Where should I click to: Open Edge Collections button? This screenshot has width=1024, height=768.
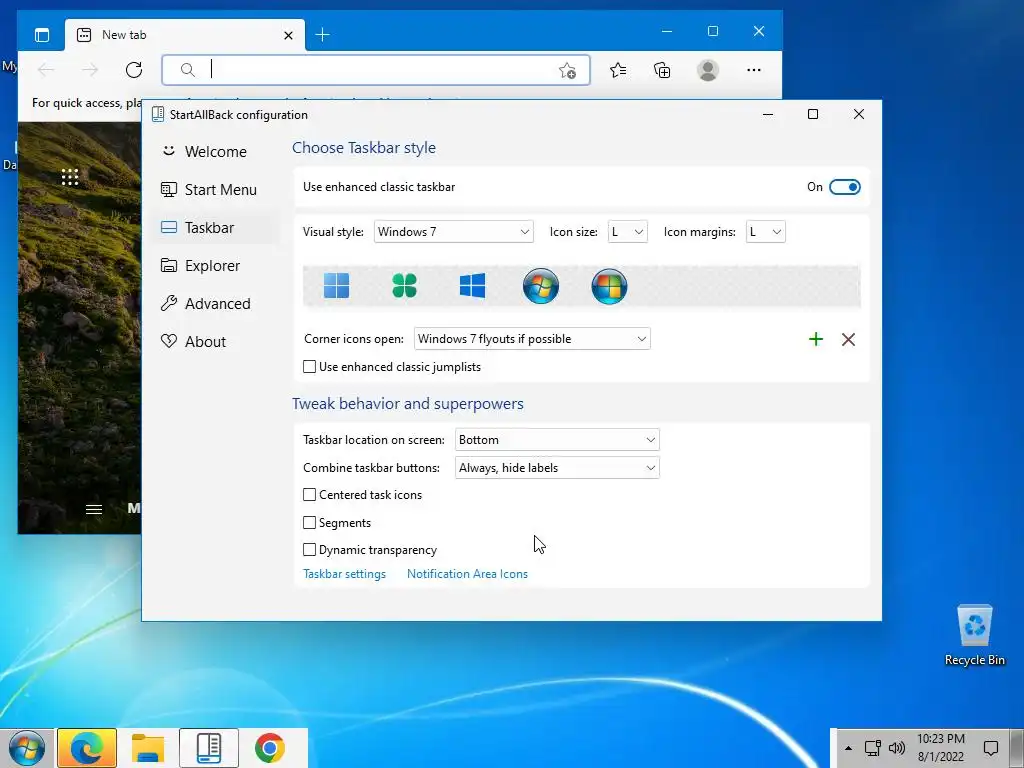pos(662,70)
